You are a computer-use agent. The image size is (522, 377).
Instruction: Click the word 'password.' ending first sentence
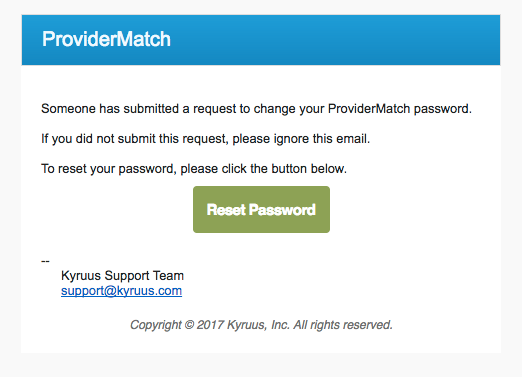click(x=443, y=109)
